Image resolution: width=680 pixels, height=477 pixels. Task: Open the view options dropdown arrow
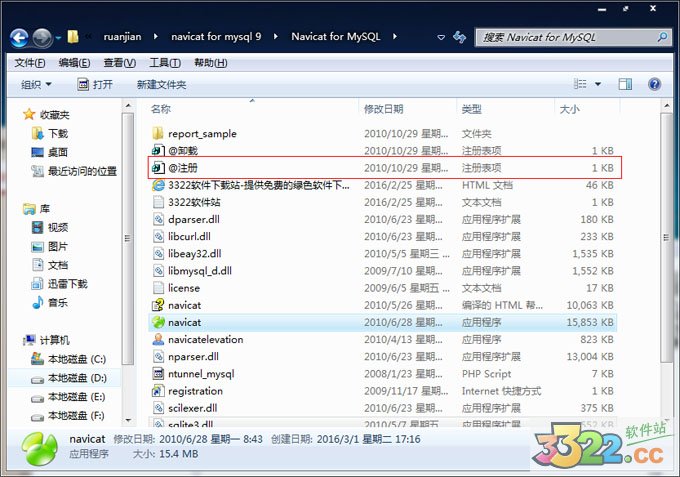pos(598,84)
